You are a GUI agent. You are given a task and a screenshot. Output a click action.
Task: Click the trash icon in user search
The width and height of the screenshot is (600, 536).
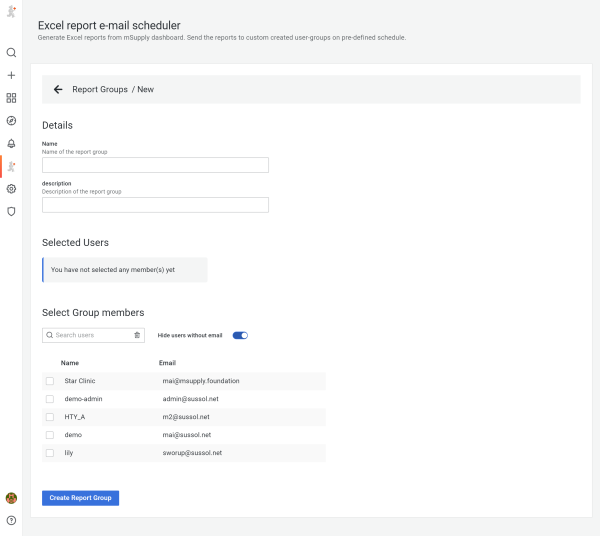[137, 335]
